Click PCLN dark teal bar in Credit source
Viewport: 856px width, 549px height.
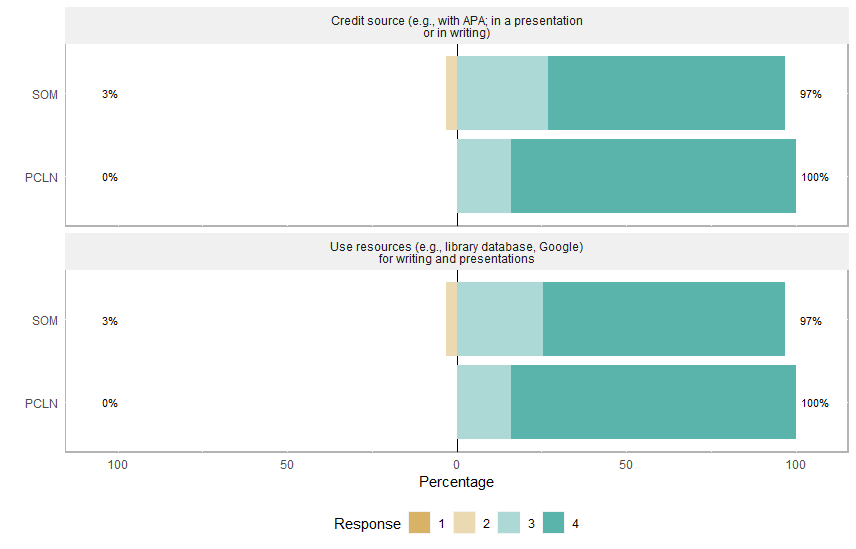[653, 177]
